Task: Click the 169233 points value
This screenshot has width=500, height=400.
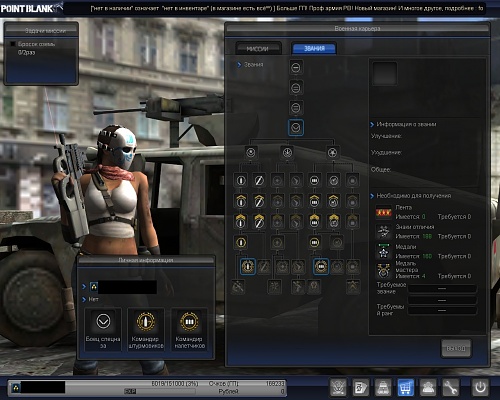Action: (x=275, y=384)
